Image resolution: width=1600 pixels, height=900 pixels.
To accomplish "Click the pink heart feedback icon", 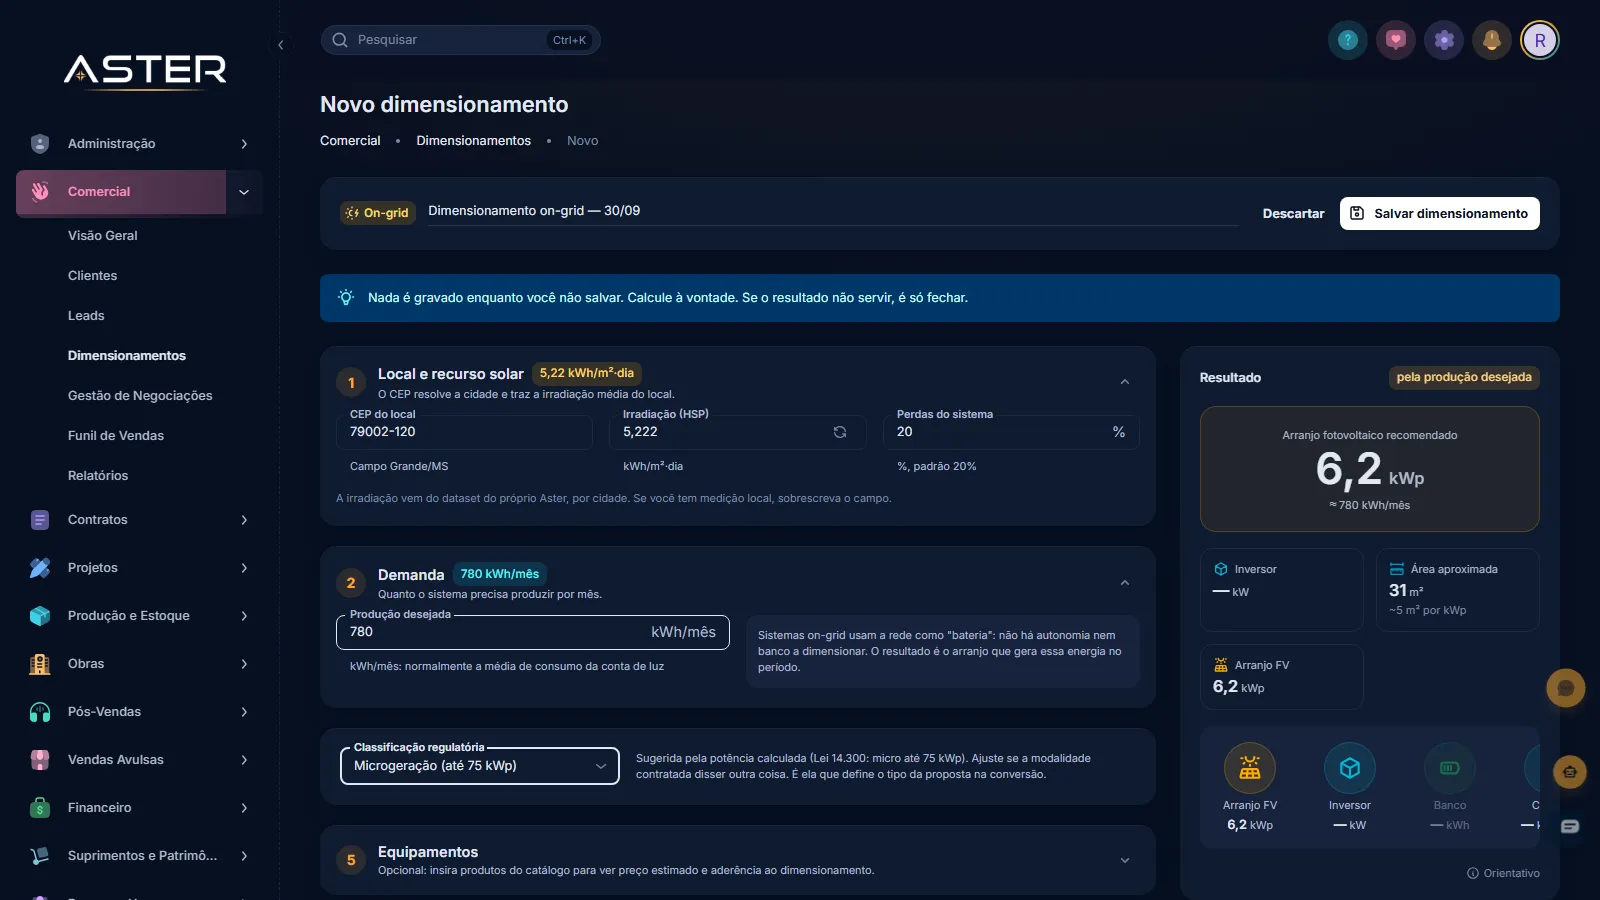I will click(x=1396, y=40).
